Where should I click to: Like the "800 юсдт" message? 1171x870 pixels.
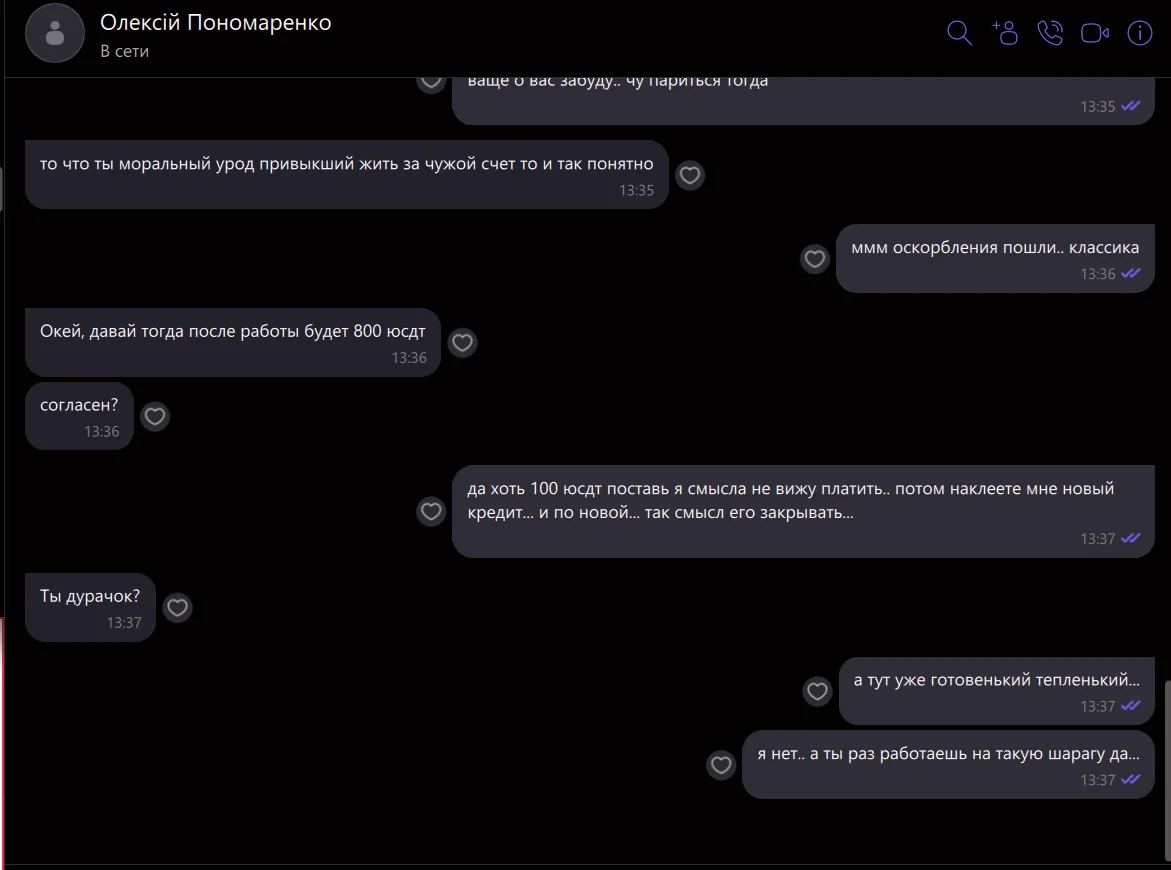click(x=462, y=343)
